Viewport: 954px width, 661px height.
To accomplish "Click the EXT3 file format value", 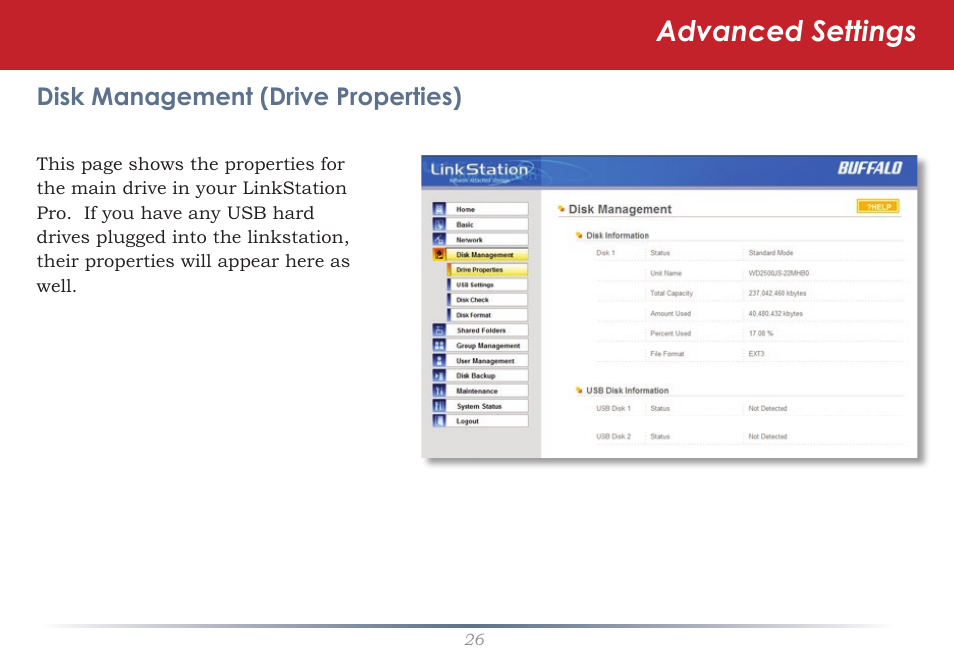I will [756, 354].
